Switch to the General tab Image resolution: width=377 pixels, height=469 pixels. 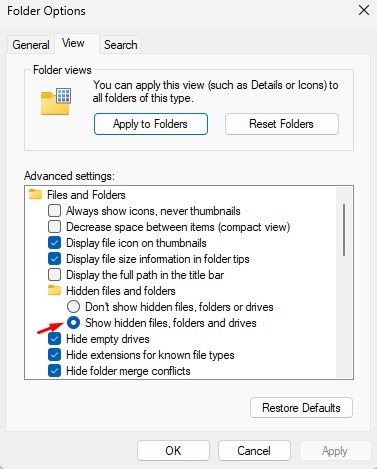31,45
